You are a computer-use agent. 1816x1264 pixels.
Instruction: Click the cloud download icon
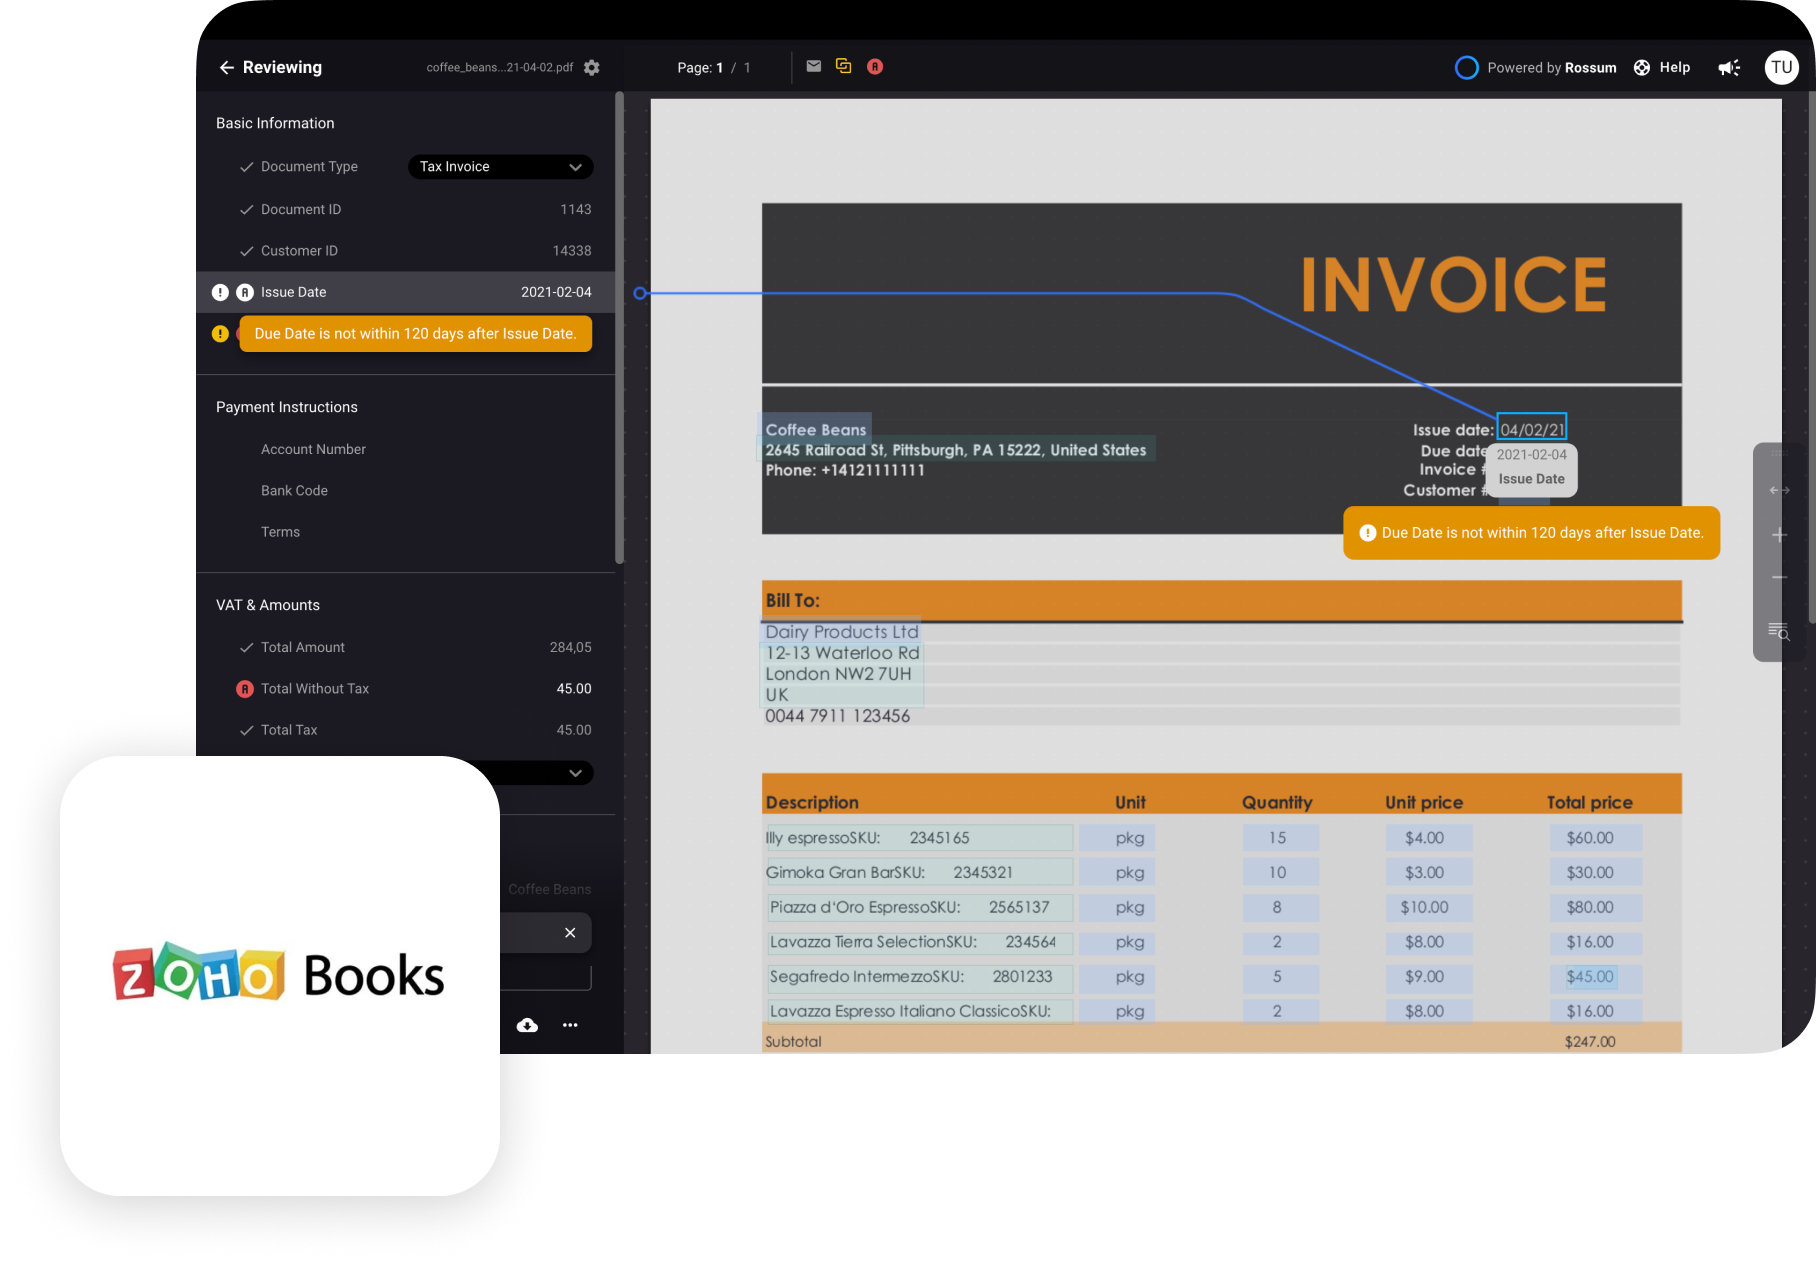527,1025
